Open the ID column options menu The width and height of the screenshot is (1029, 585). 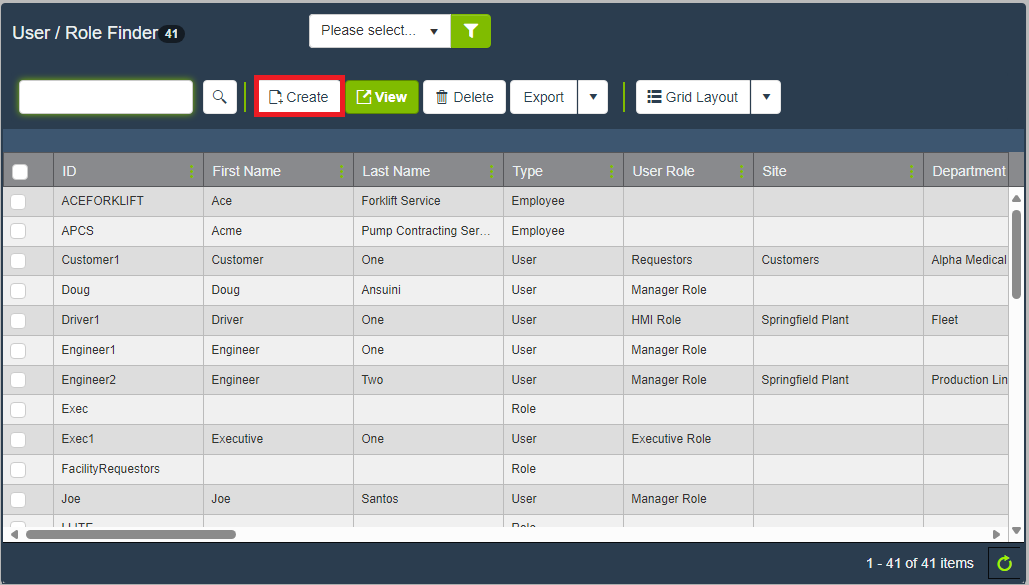click(192, 172)
